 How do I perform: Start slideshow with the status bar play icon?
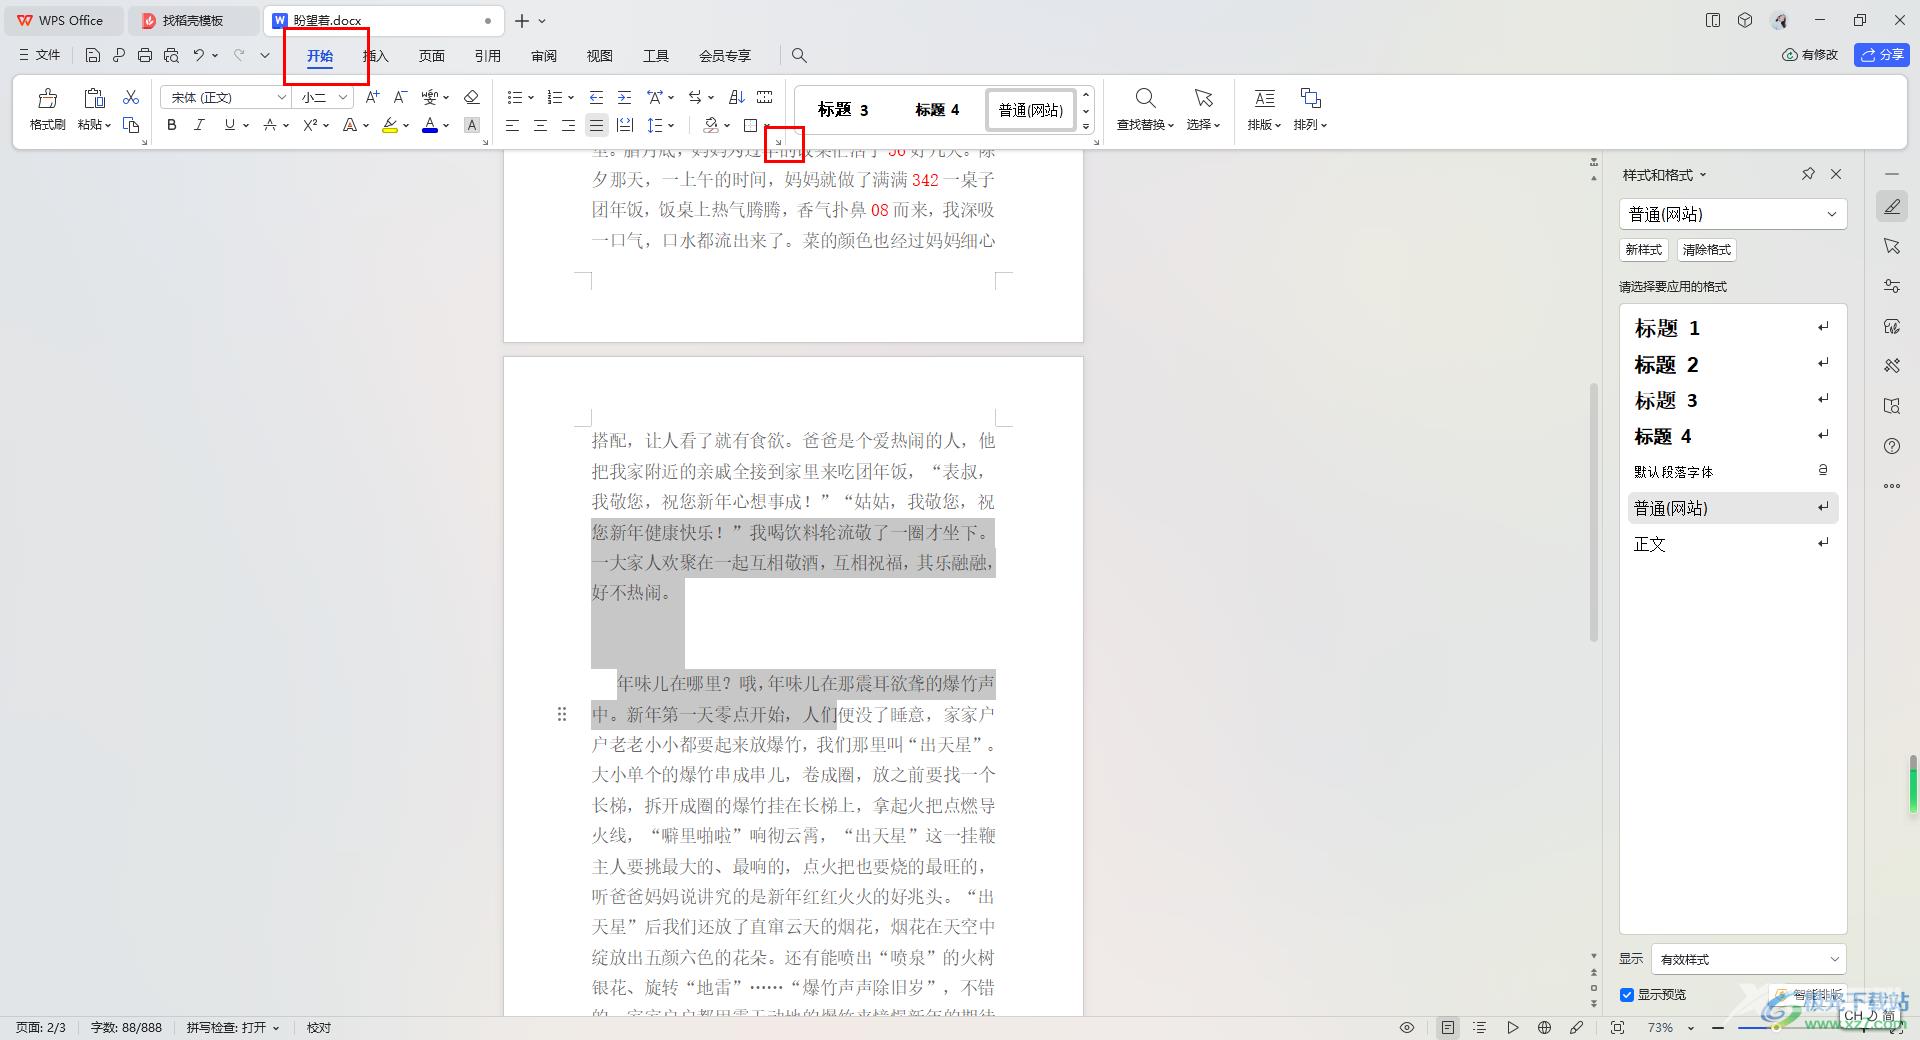tap(1513, 1027)
